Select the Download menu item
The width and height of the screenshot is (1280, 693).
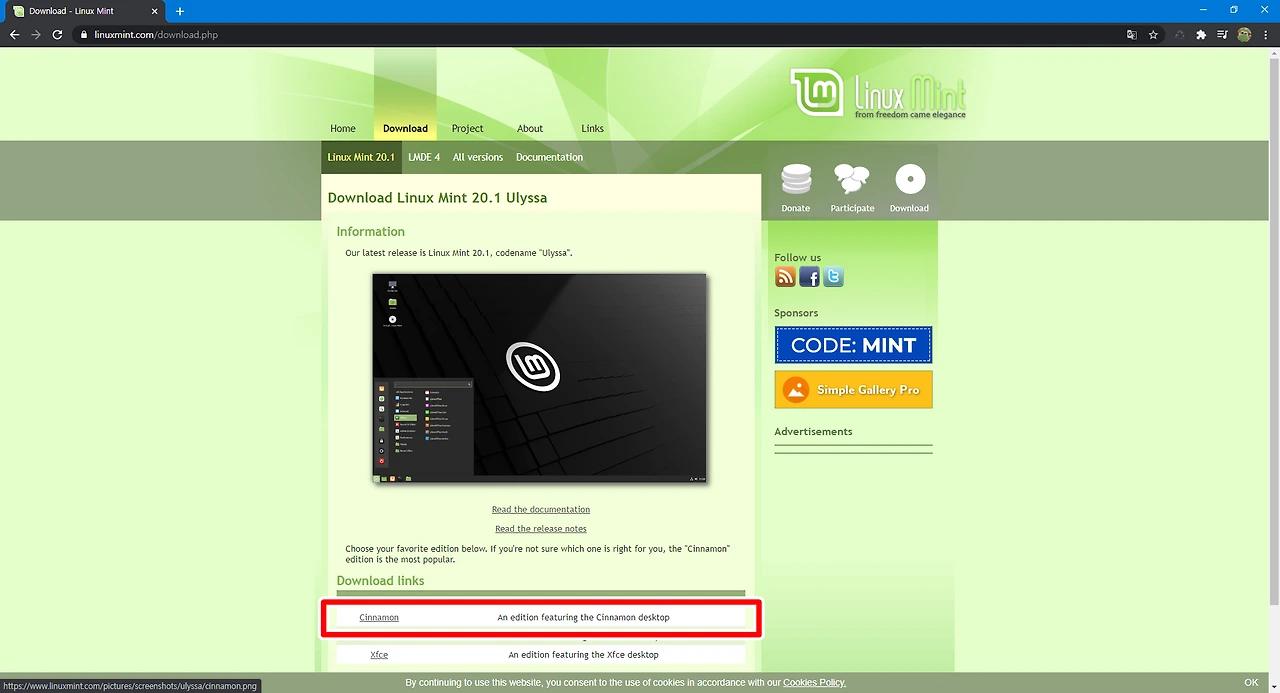(405, 128)
